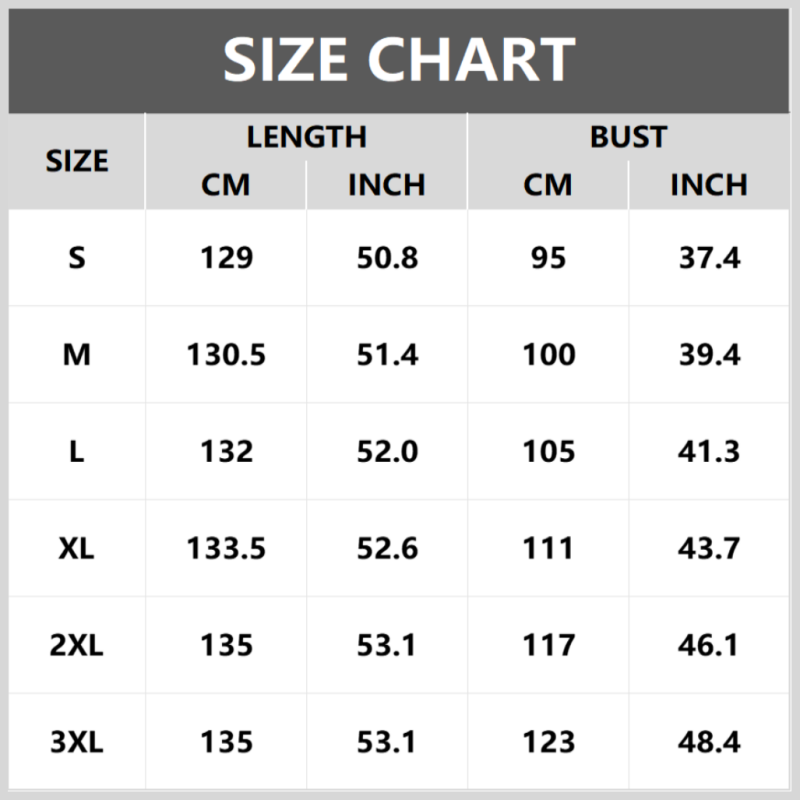Select the 43.7 bust inch value

(x=709, y=548)
